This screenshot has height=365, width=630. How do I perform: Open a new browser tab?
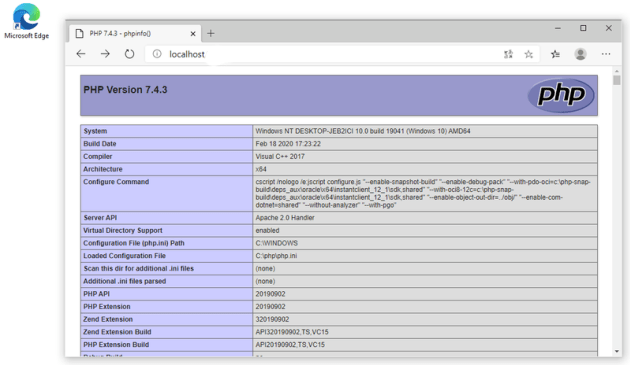click(x=211, y=34)
